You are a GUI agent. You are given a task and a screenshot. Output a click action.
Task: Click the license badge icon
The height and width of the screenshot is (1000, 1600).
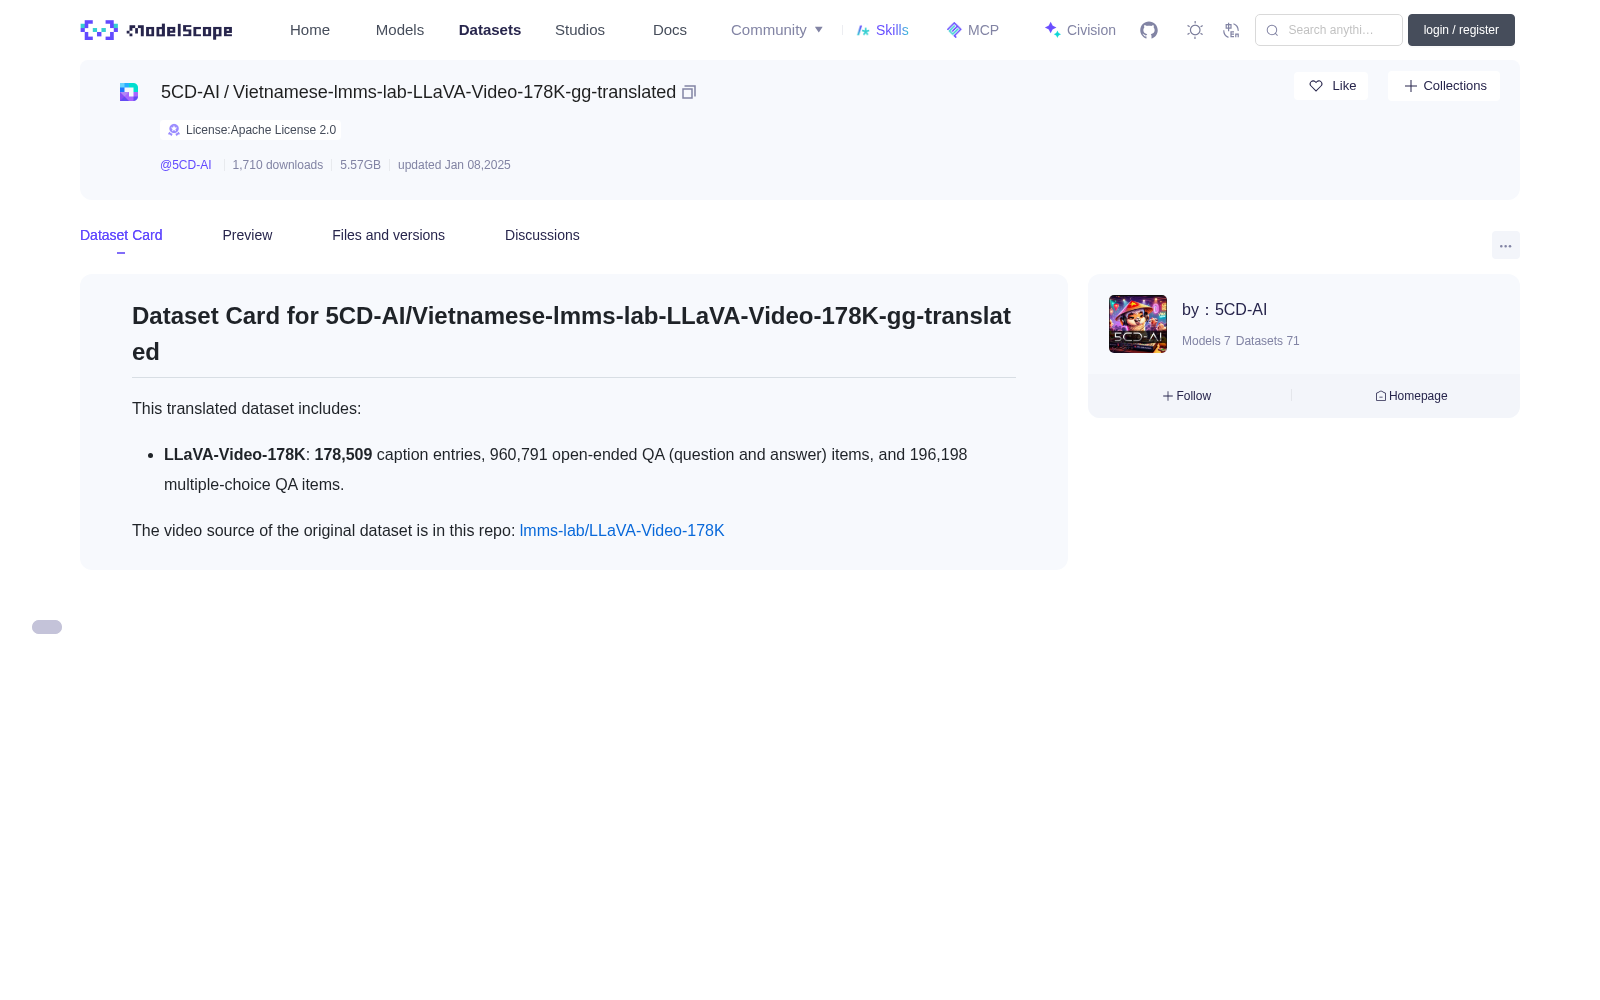coord(174,130)
